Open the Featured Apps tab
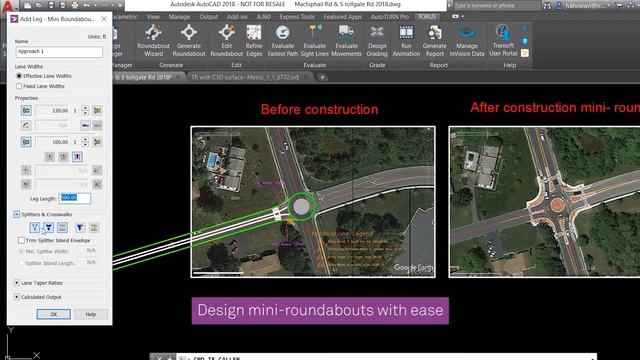This screenshot has height=360, width=640. point(342,17)
